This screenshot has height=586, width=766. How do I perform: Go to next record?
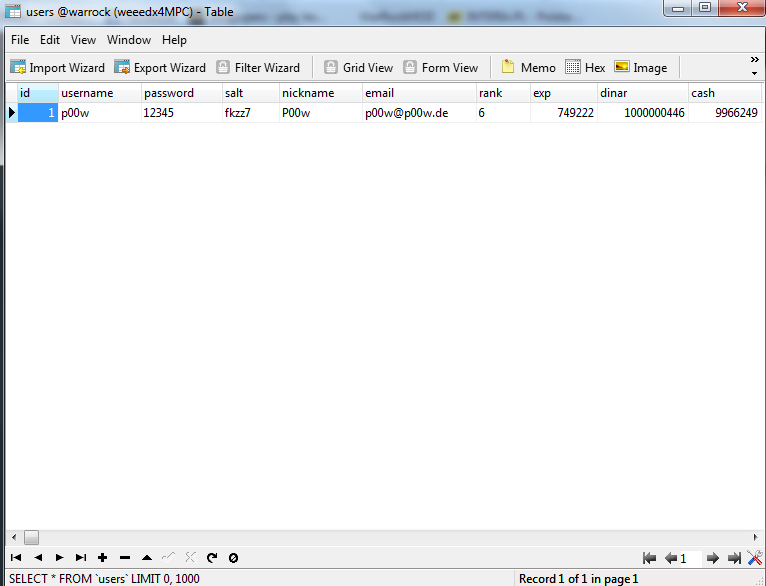[x=60, y=558]
